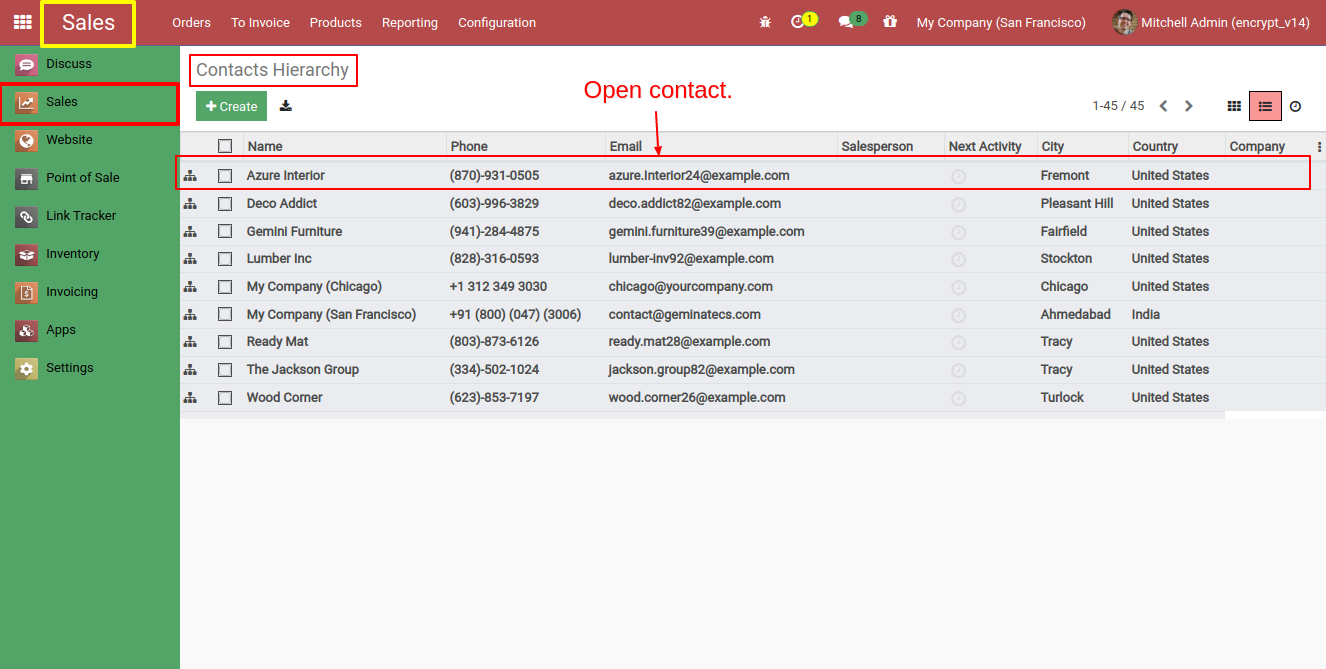Open the Reporting menu
Viewport: 1326px width, 669px height.
pos(409,22)
